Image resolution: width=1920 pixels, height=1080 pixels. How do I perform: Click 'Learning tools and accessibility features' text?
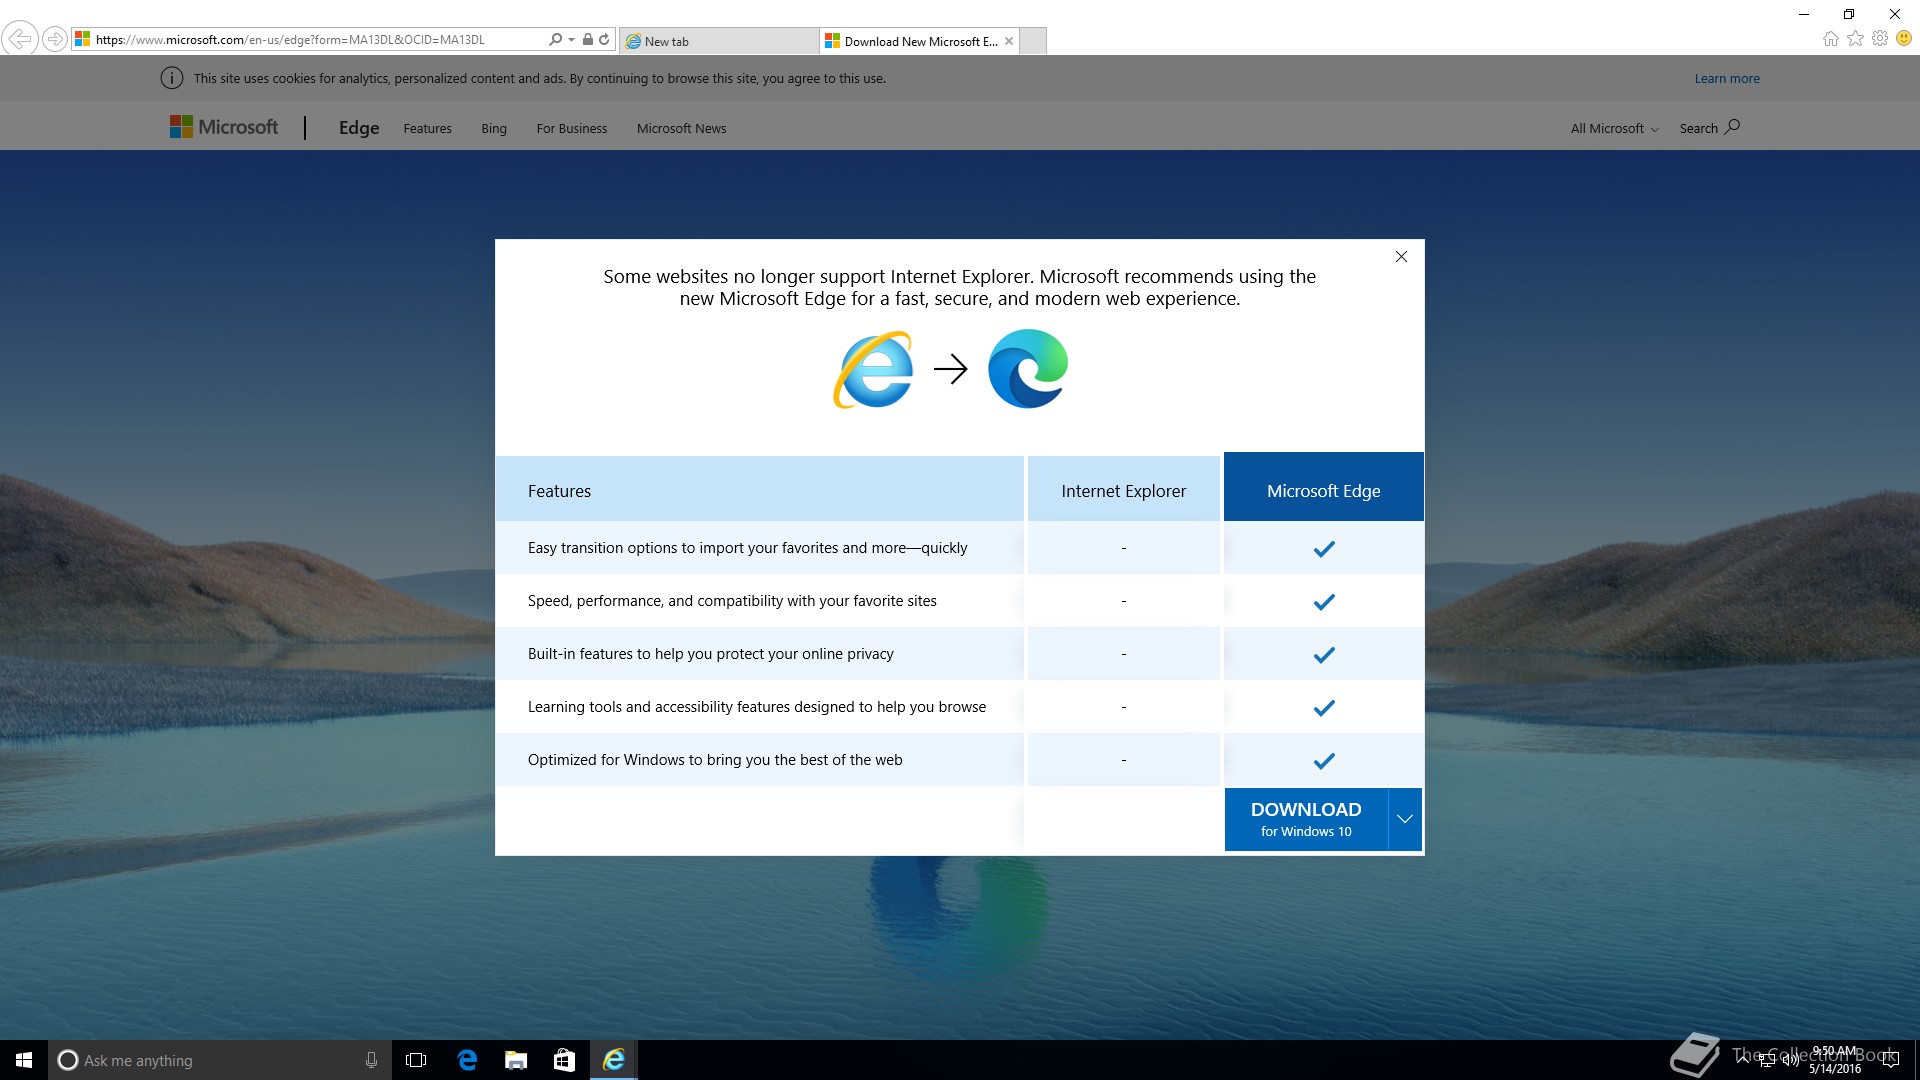point(756,707)
